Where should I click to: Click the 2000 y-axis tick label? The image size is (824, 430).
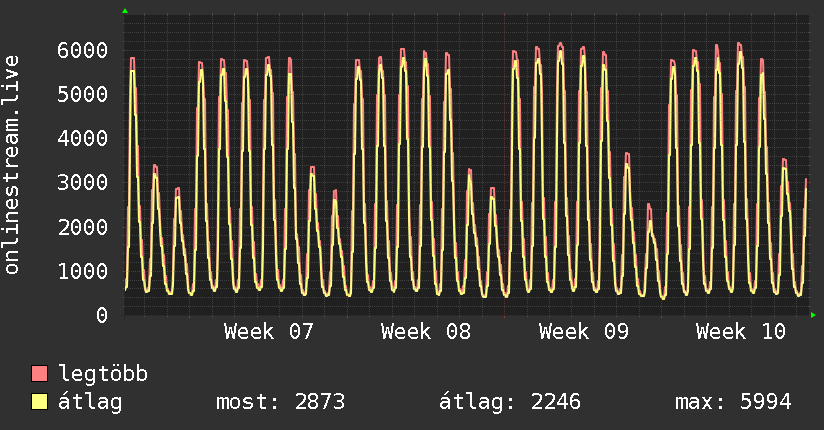[82, 227]
